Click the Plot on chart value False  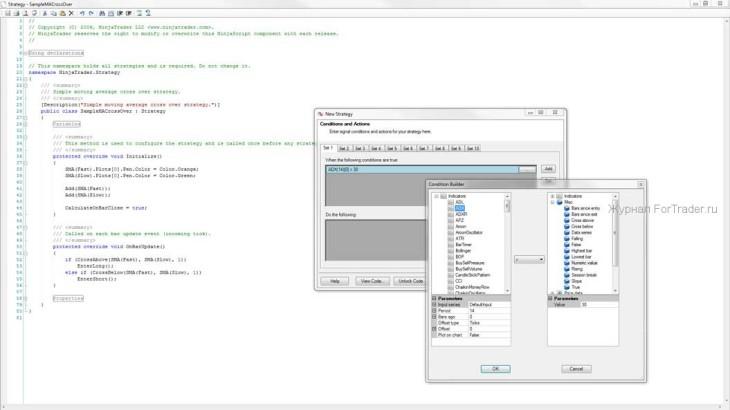489,335
